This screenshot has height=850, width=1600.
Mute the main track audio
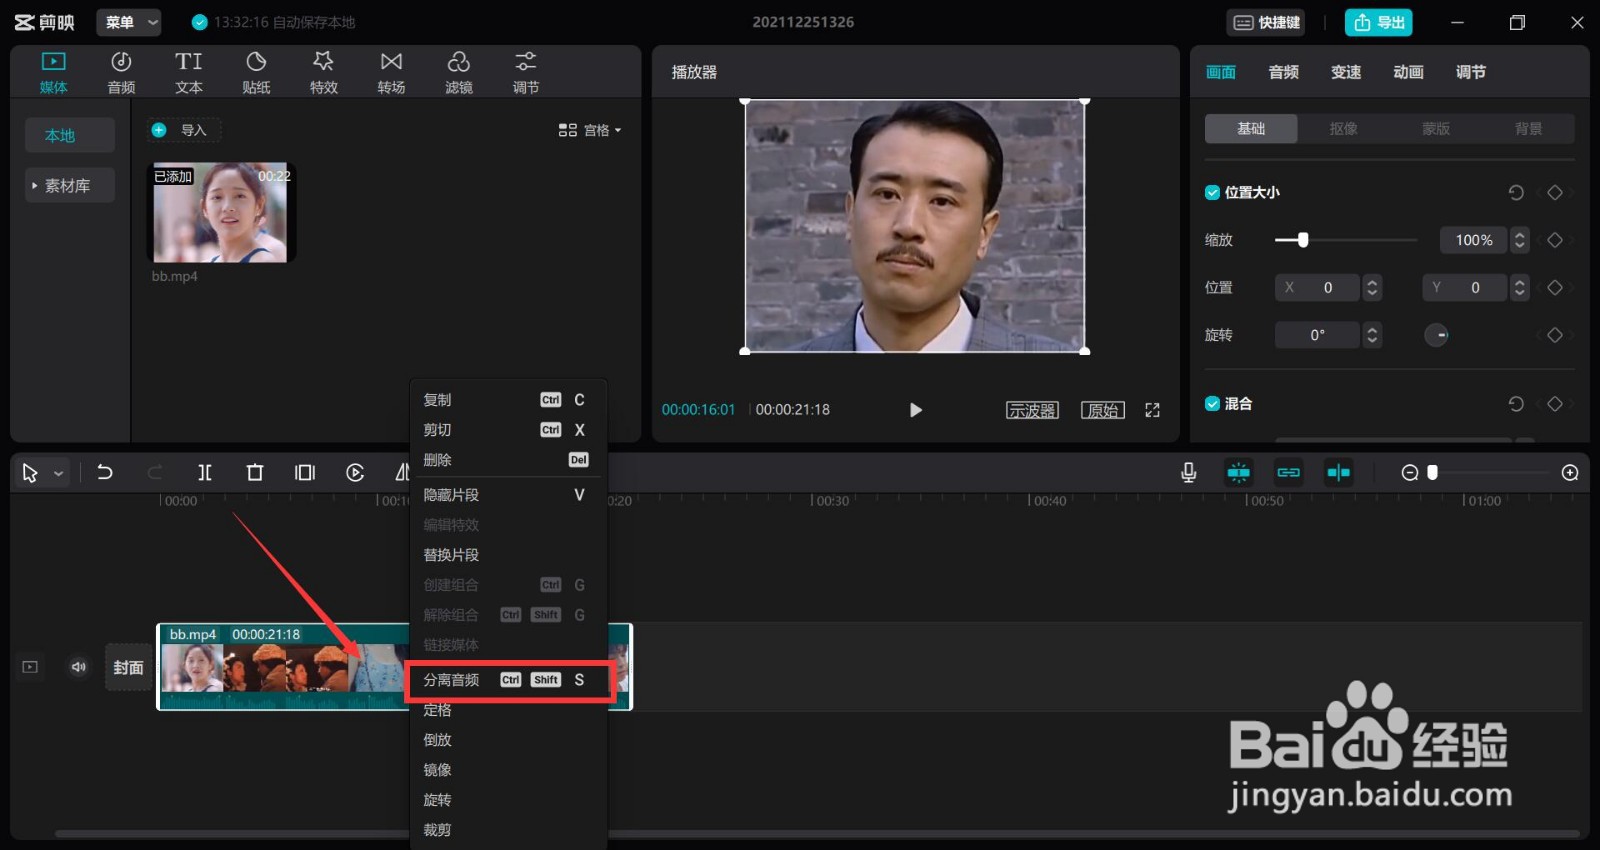[x=79, y=667]
